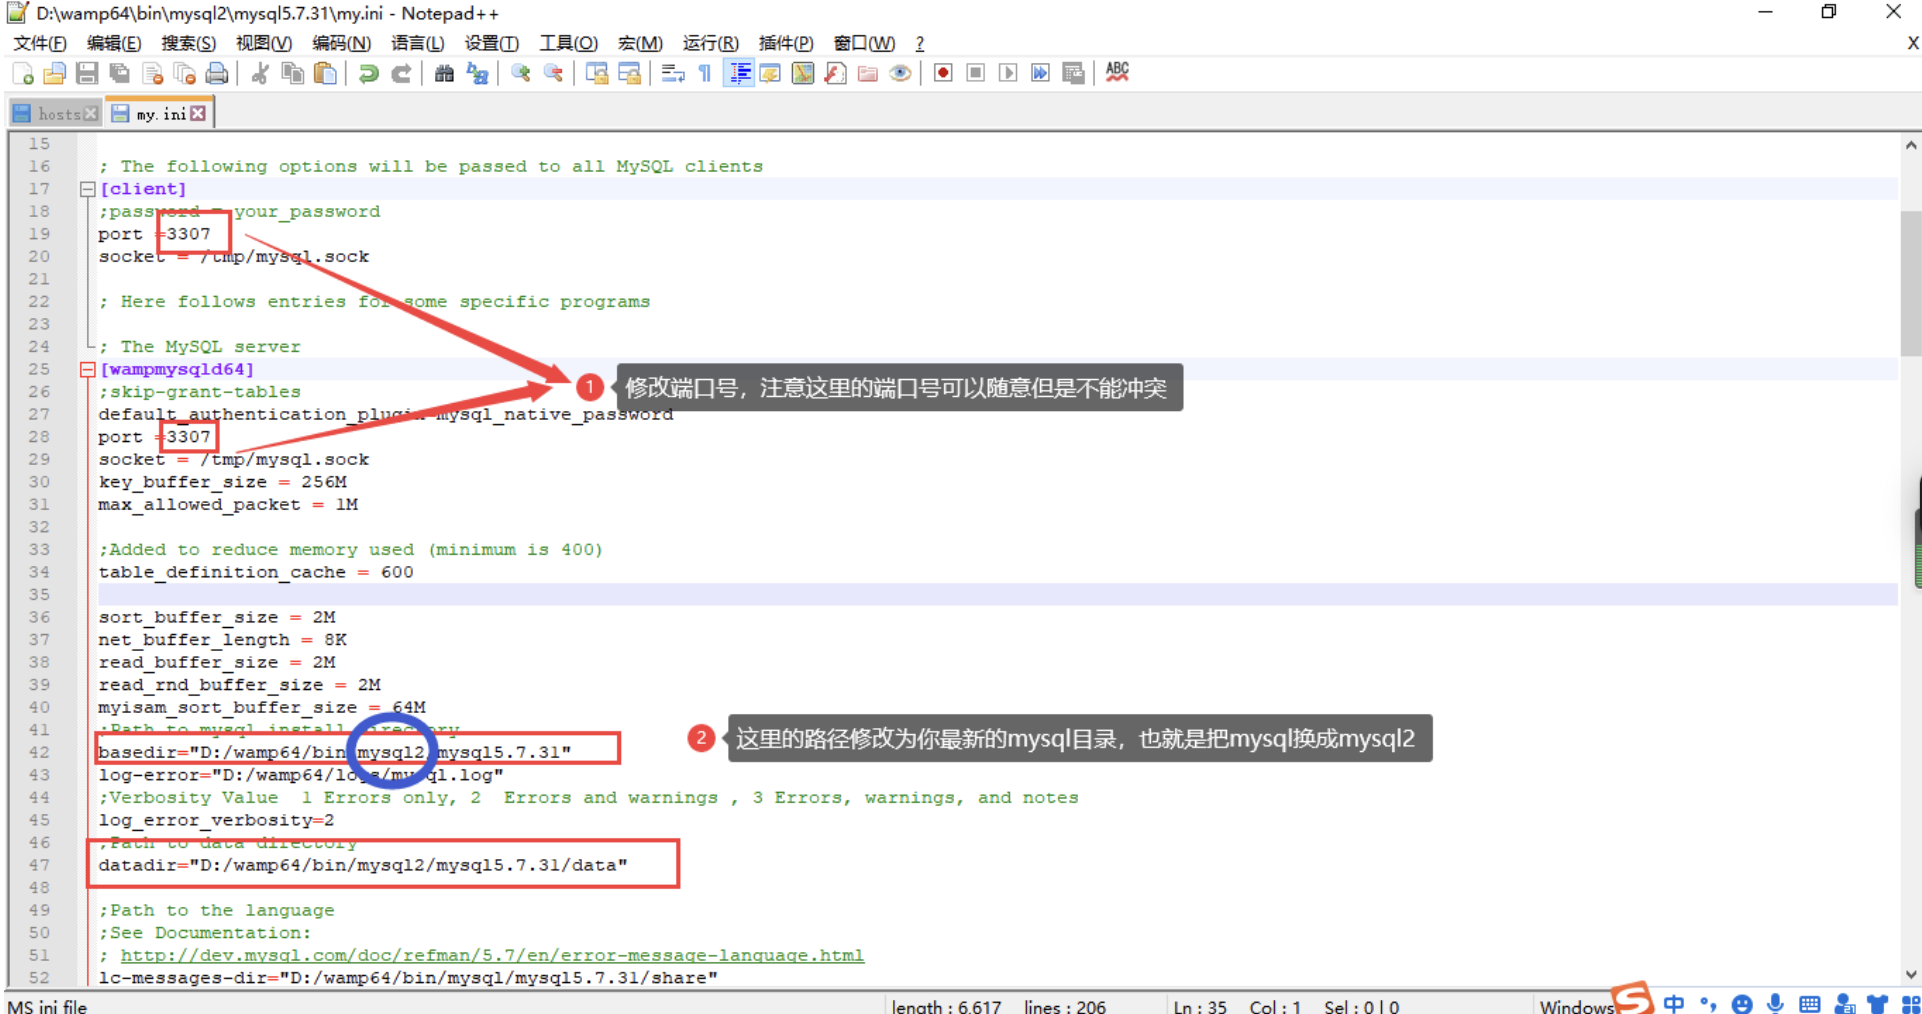Print the document with the printer icon
The image size is (1922, 1014).
[x=216, y=73]
